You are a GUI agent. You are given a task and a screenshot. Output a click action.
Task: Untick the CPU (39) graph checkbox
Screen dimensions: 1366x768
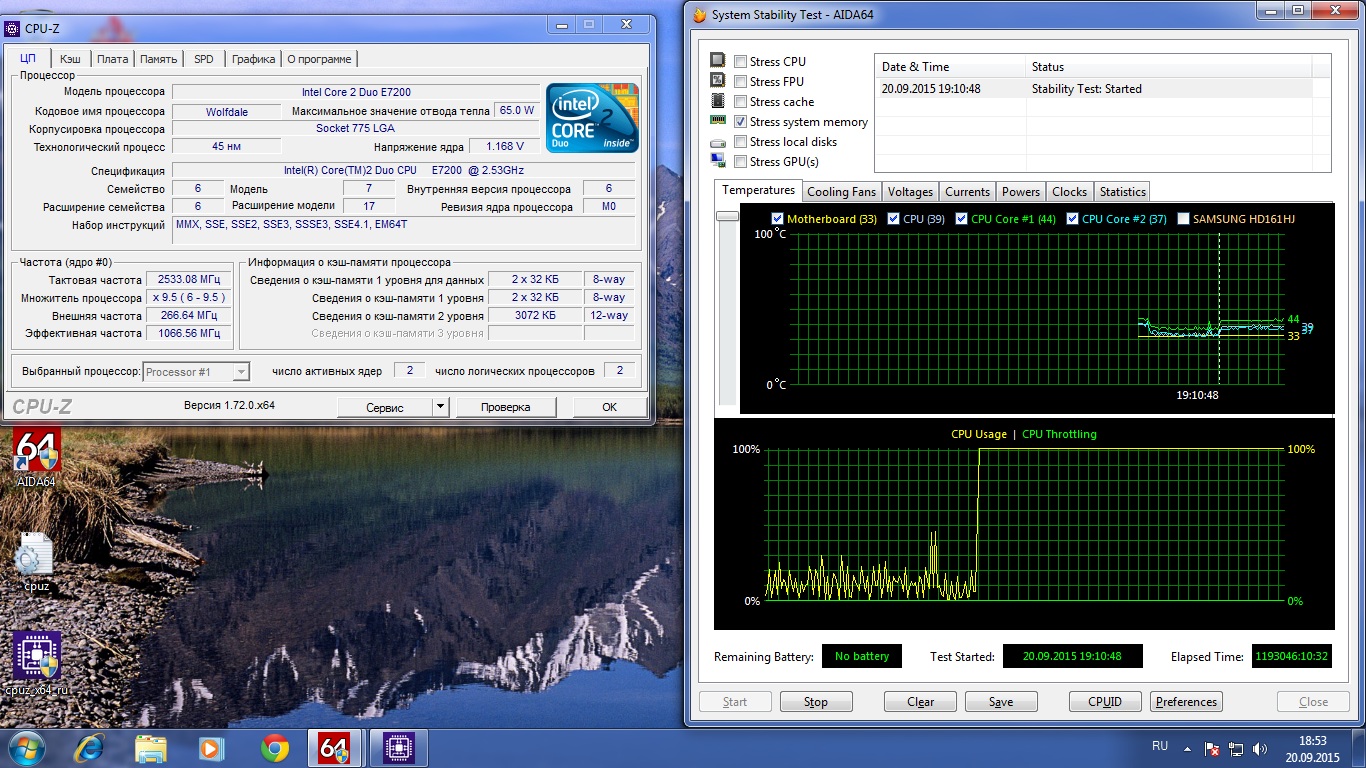[894, 218]
